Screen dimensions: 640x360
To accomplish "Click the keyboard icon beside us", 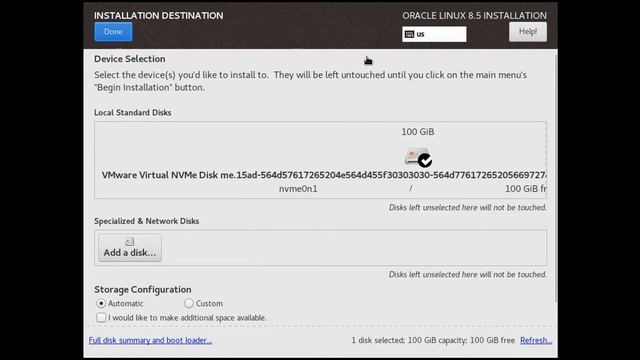I will click(409, 34).
